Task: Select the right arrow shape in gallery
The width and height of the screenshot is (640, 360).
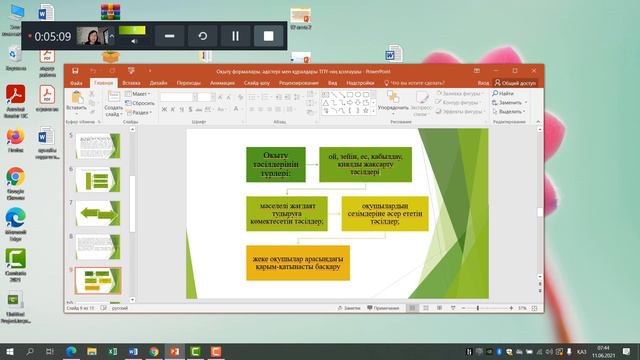Action: click(350, 102)
